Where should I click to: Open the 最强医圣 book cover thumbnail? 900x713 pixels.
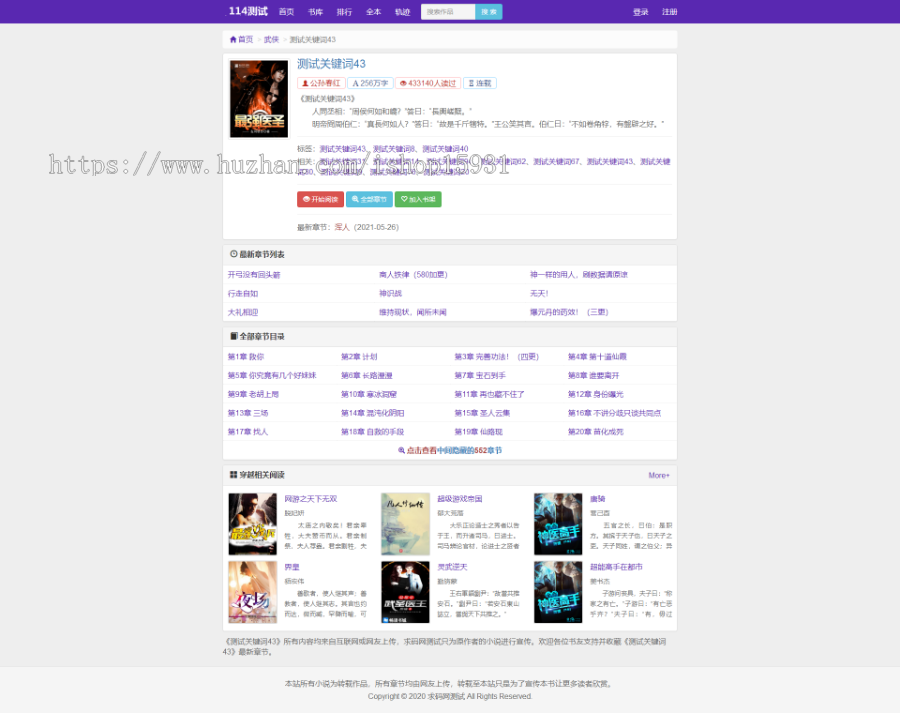[259, 99]
